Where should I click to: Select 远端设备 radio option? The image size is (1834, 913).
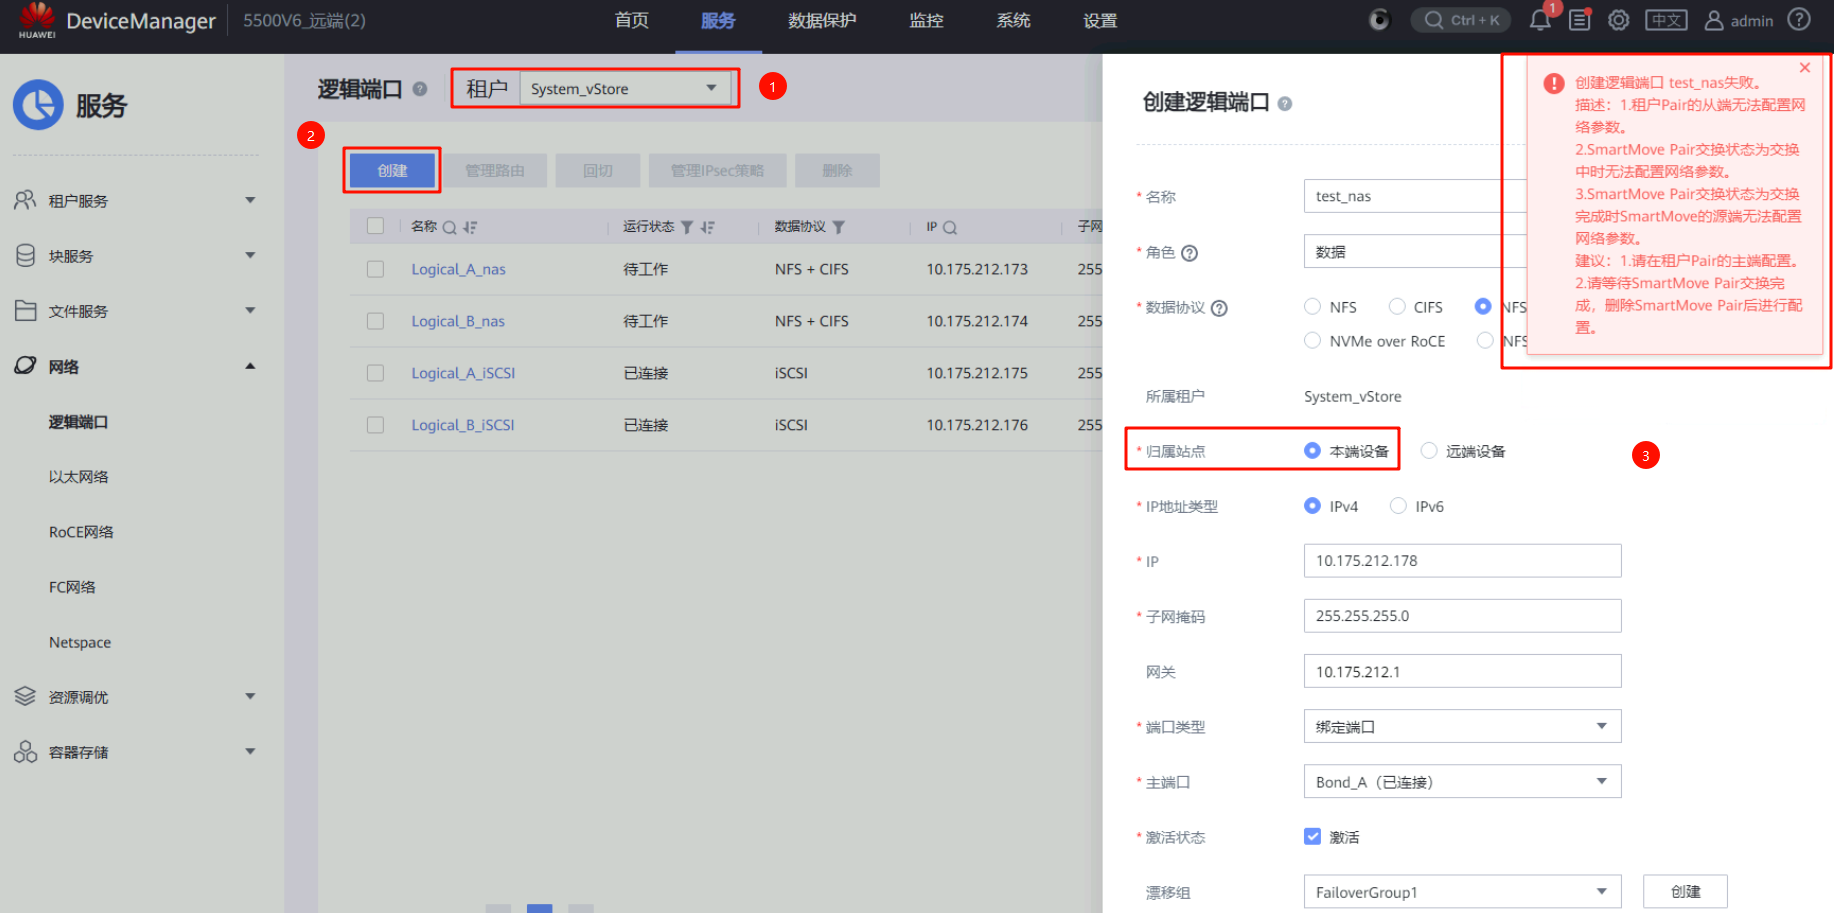[x=1429, y=451]
